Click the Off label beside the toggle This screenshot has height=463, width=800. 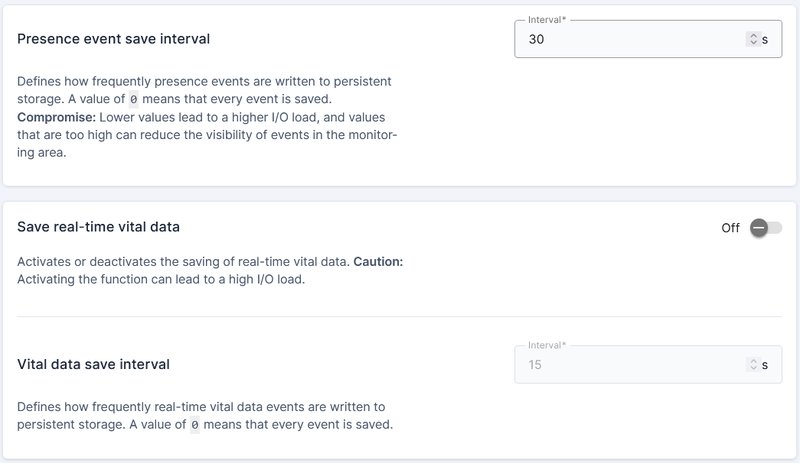(x=730, y=228)
